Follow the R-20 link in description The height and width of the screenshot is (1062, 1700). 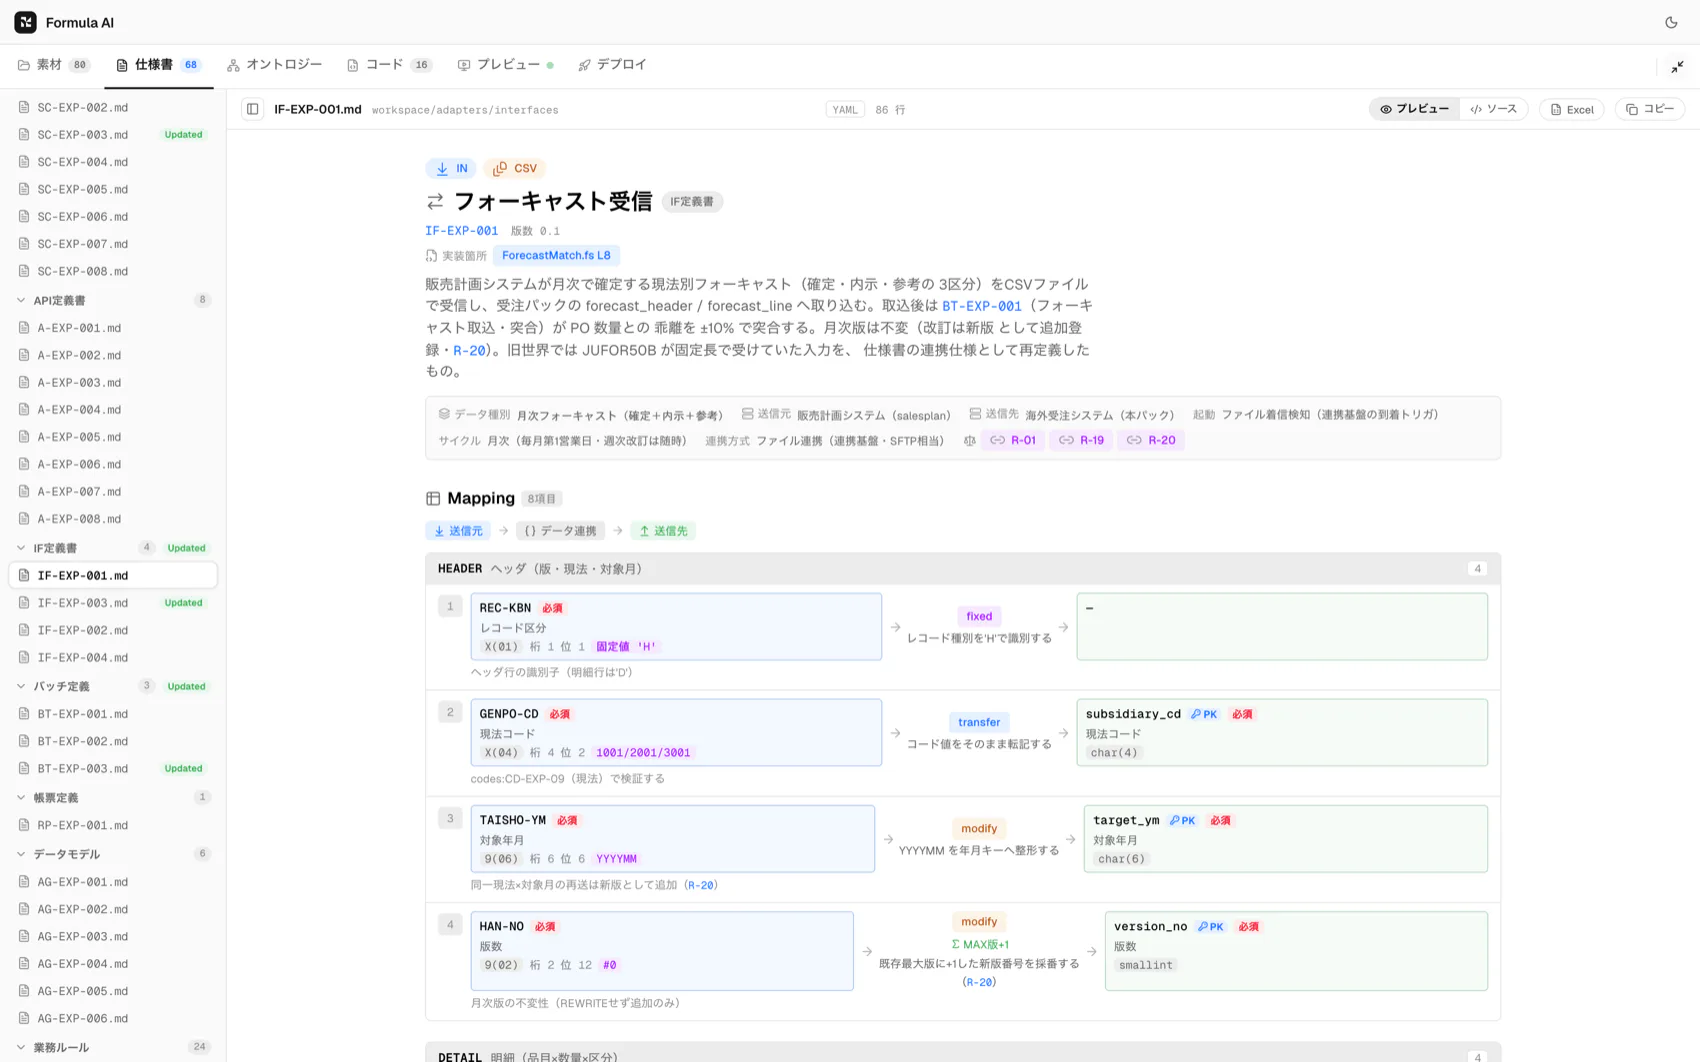[469, 351]
